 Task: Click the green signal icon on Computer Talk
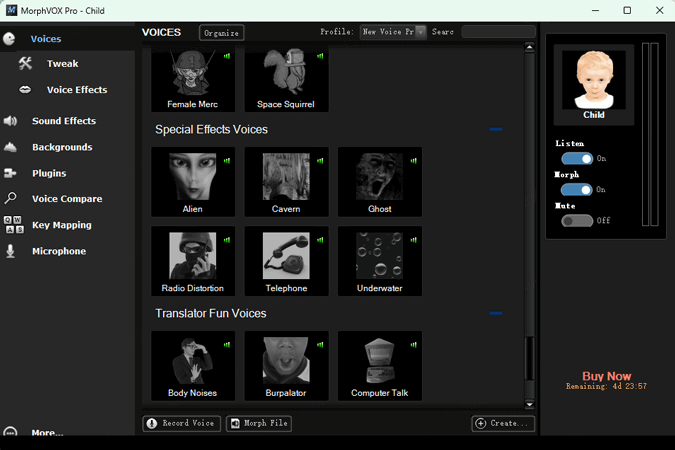coord(414,344)
